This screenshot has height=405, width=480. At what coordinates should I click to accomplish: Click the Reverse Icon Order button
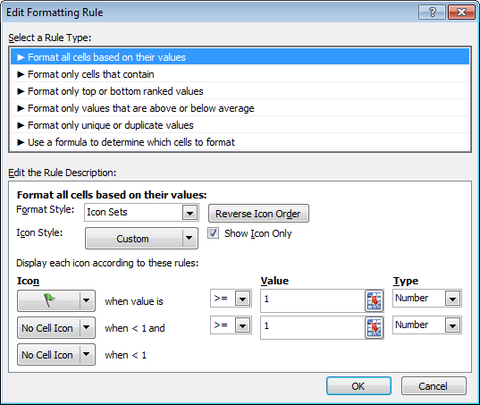tap(258, 213)
